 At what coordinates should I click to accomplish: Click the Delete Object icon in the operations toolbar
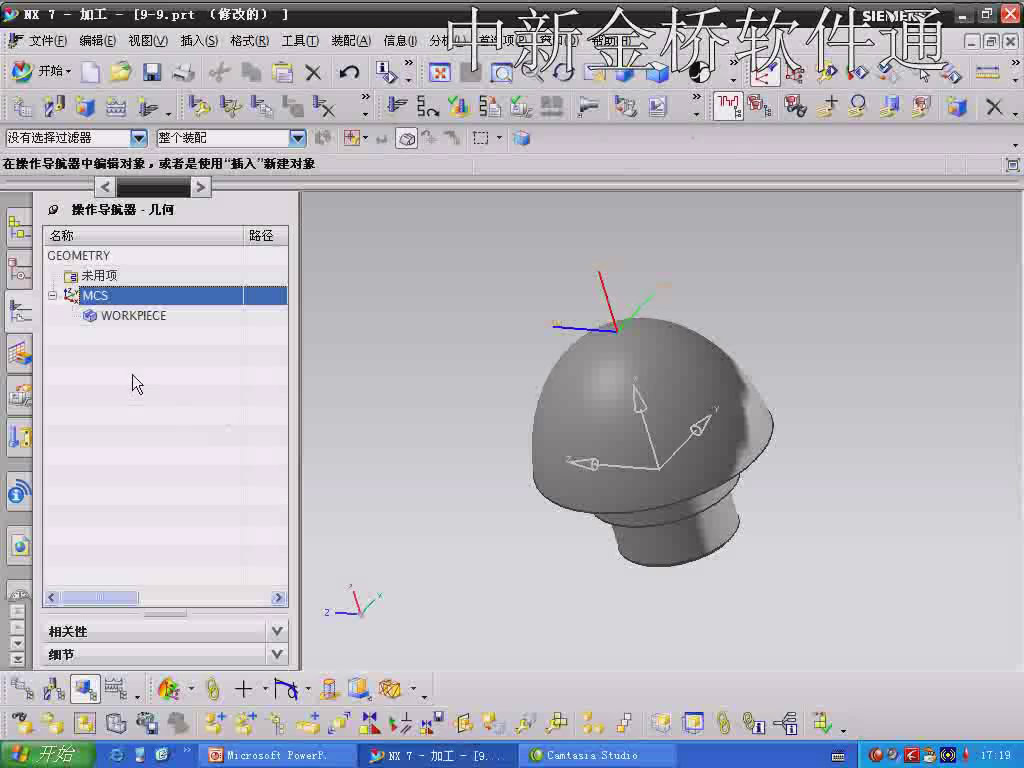click(x=324, y=106)
